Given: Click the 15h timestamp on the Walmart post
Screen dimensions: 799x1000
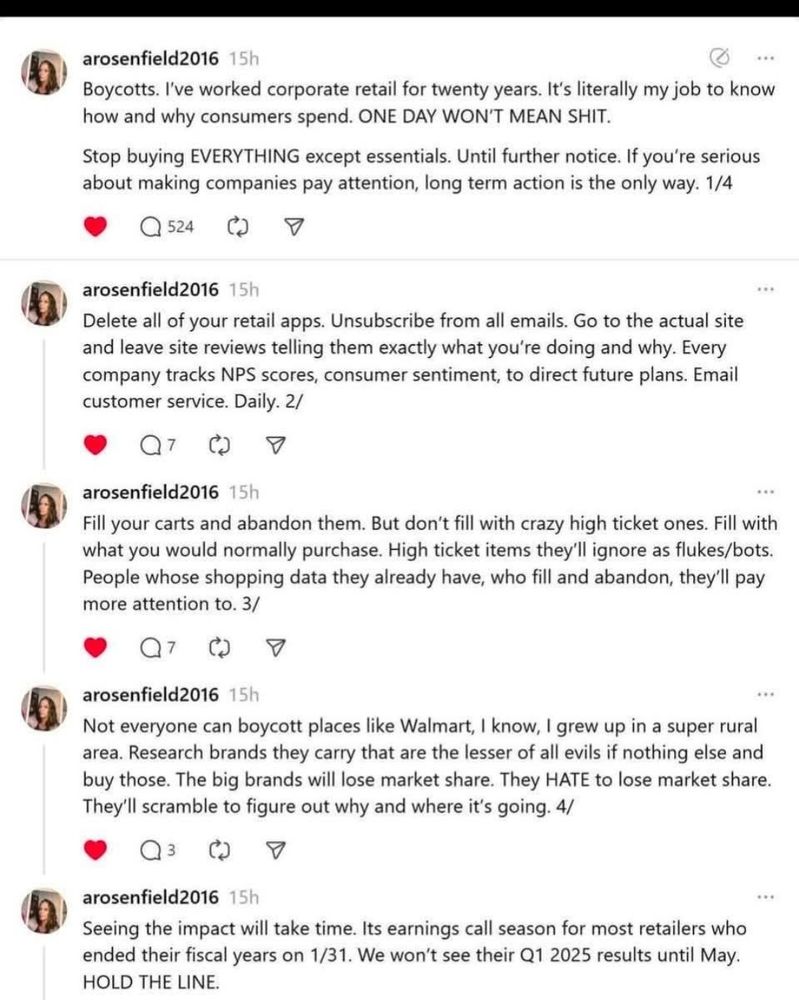Looking at the screenshot, I should 244,695.
